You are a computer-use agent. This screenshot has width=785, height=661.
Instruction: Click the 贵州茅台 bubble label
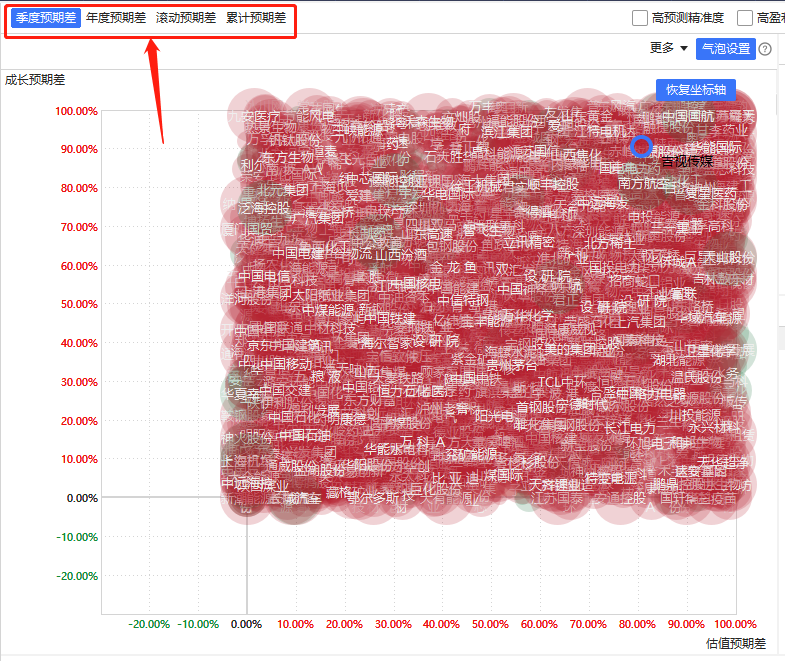tap(512, 366)
